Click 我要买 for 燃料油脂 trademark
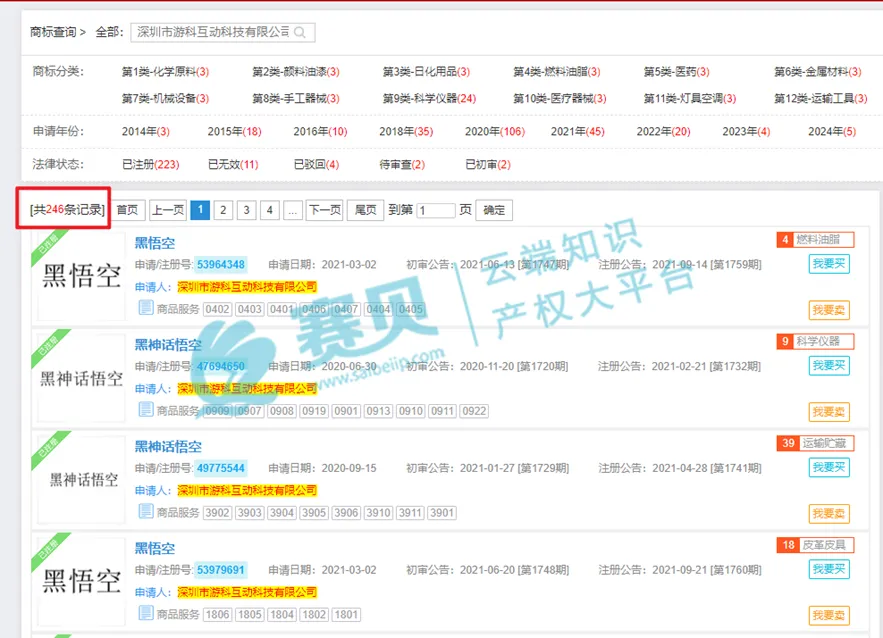The image size is (883, 638). coord(829,264)
